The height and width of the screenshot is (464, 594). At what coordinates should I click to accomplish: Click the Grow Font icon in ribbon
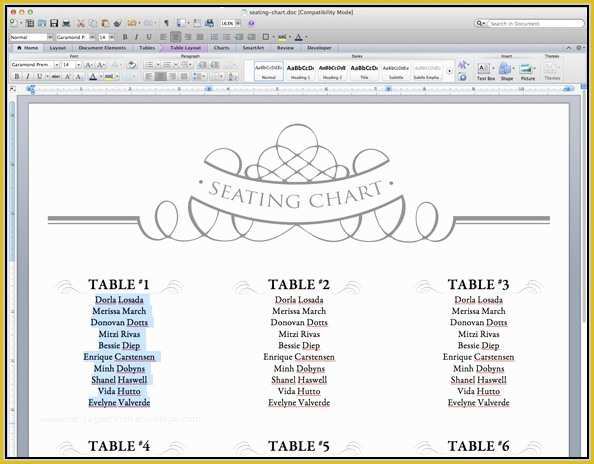coord(89,65)
